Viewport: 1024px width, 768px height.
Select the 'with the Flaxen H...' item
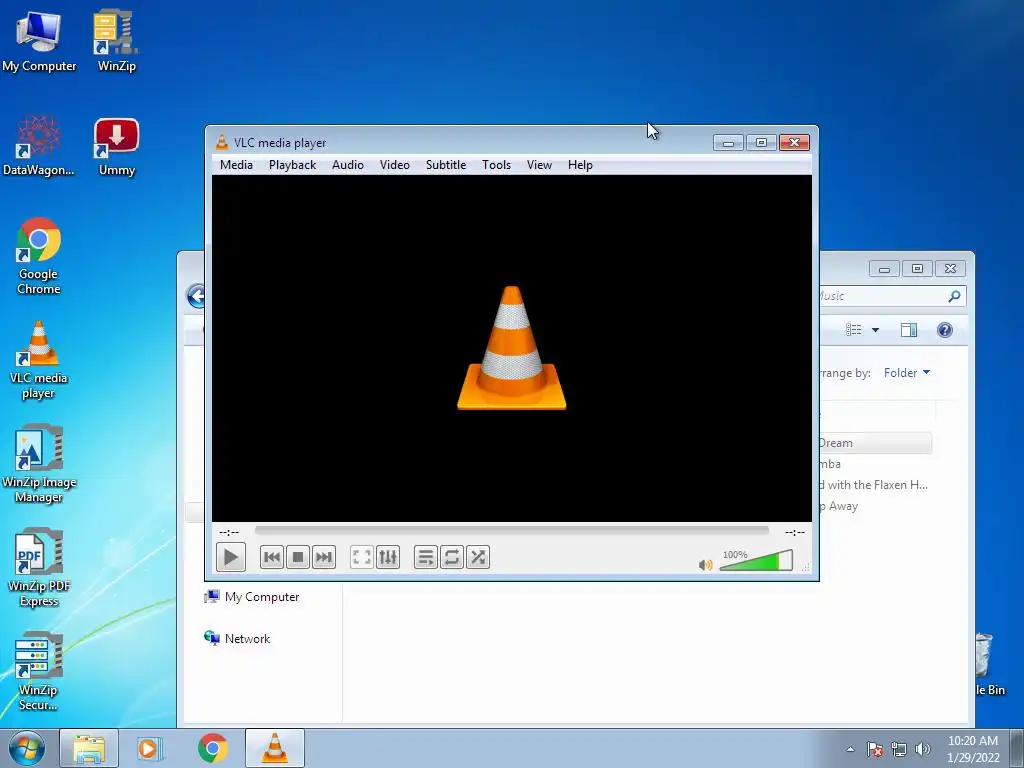[874, 485]
